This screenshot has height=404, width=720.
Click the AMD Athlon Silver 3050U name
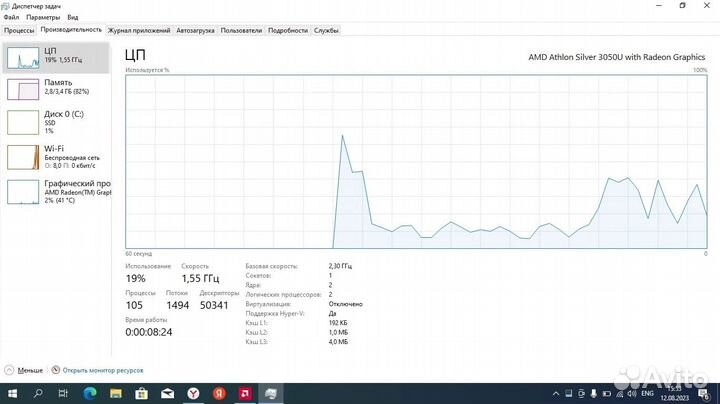(617, 57)
